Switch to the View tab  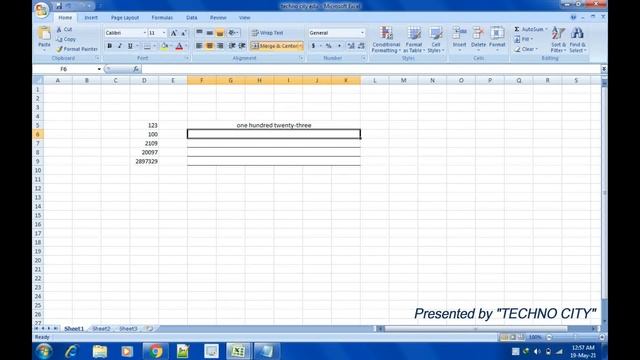pyautogui.click(x=244, y=18)
